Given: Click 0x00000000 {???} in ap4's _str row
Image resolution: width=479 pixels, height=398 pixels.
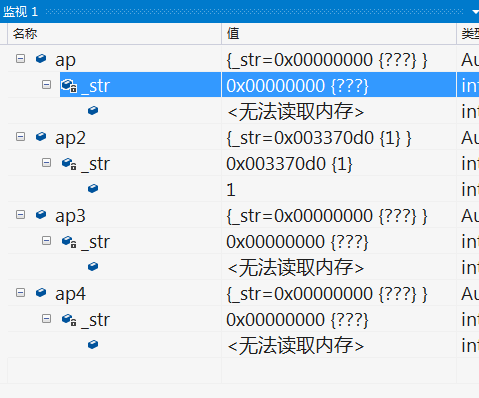Looking at the screenshot, I should [297, 320].
